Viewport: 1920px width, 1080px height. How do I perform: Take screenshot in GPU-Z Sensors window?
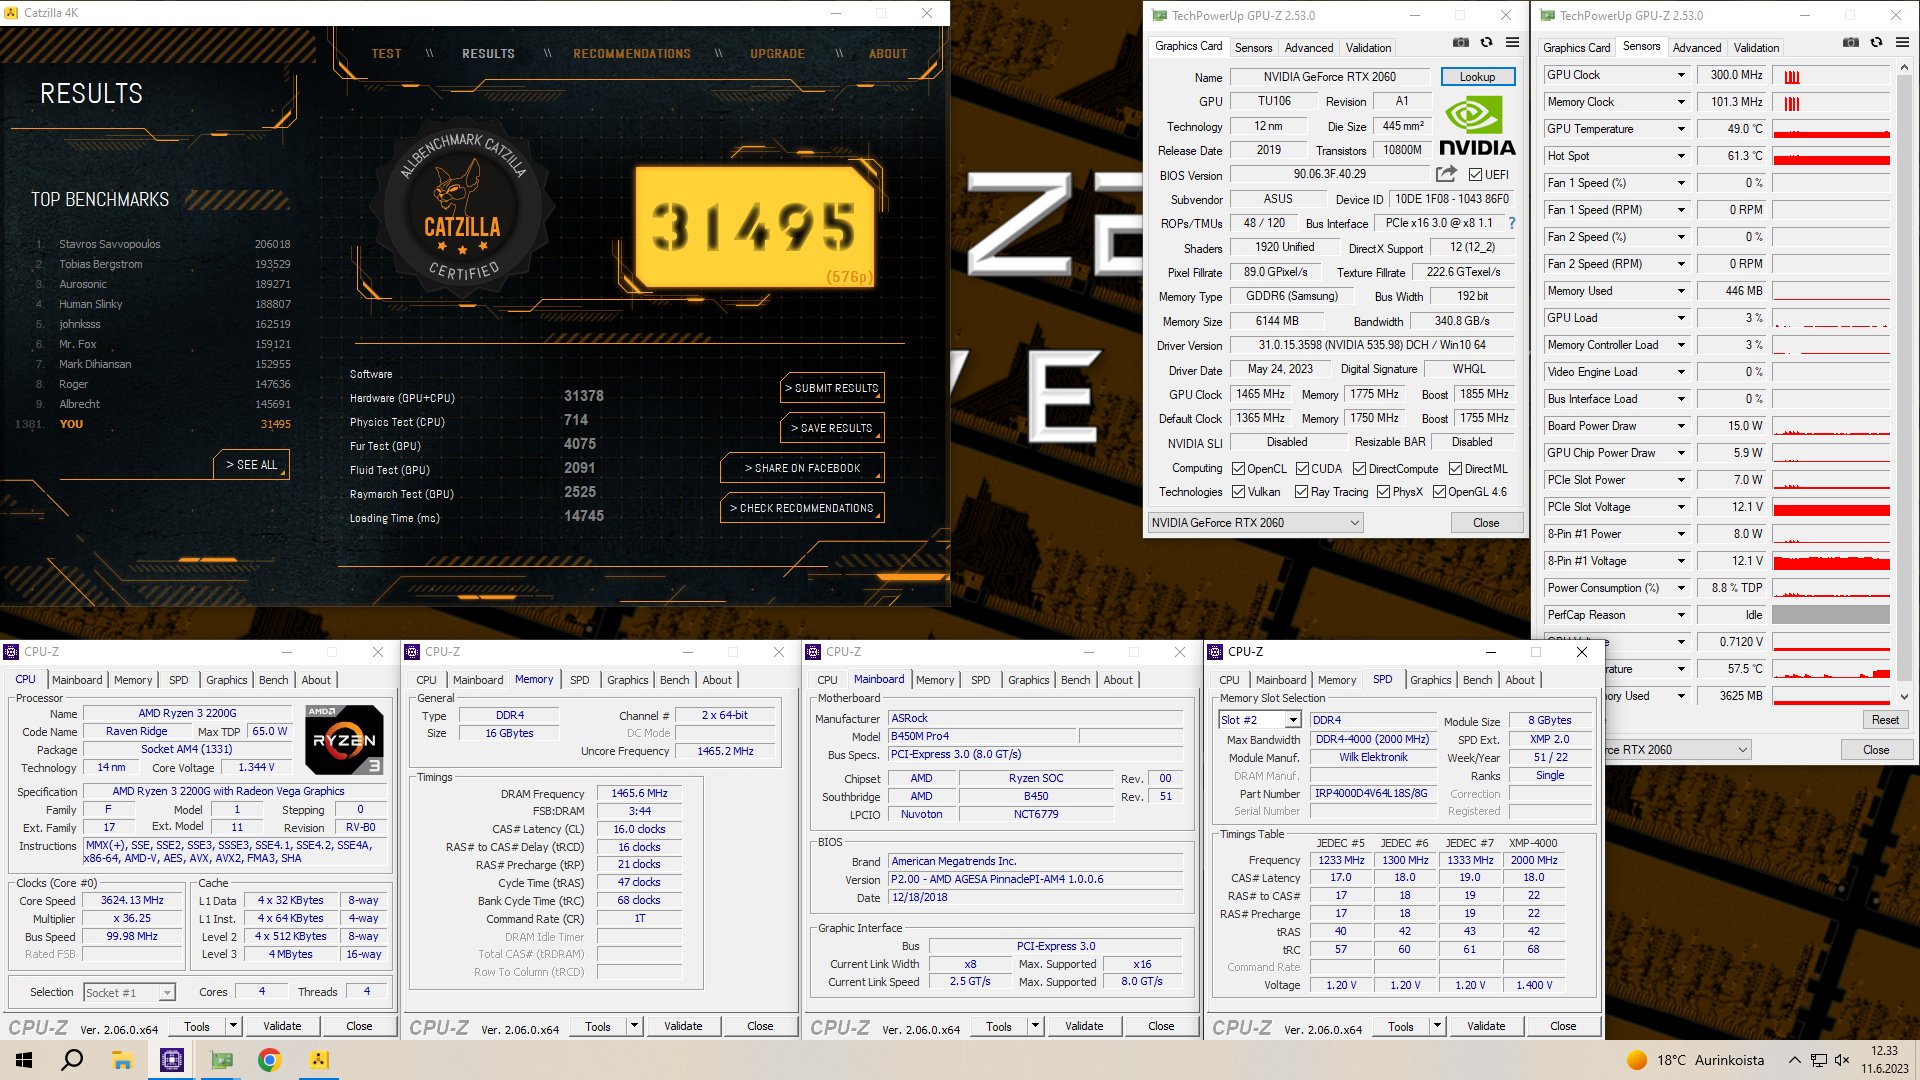click(x=1851, y=43)
